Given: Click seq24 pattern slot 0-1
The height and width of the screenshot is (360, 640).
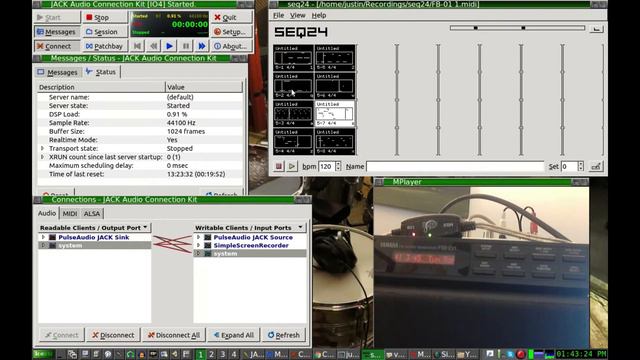Looking at the screenshot, I should coord(293,58).
